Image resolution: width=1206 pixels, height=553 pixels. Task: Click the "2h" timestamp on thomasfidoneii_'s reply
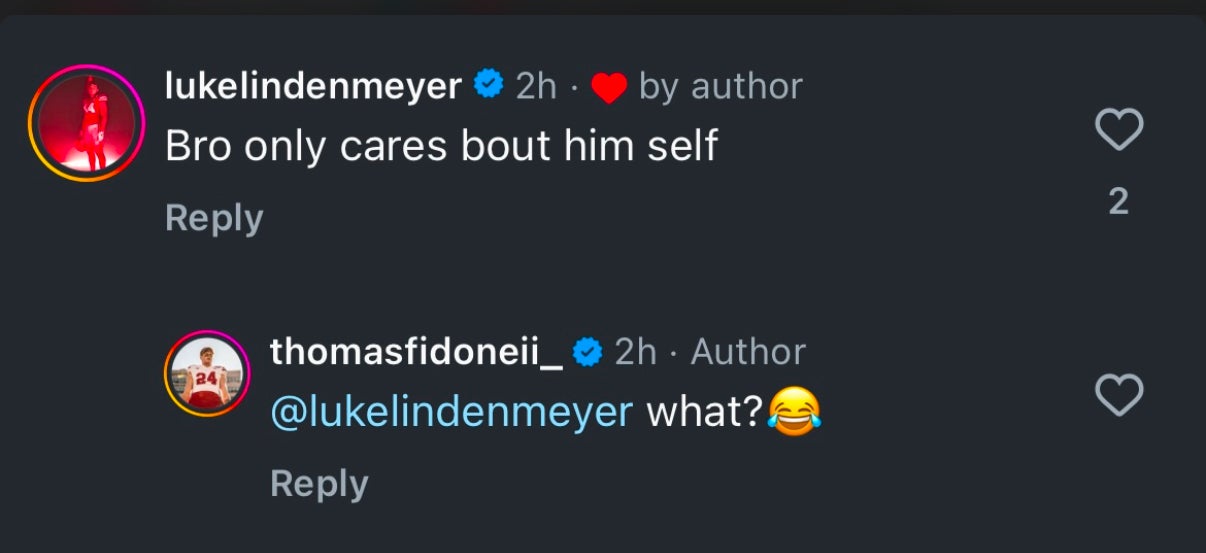point(635,352)
